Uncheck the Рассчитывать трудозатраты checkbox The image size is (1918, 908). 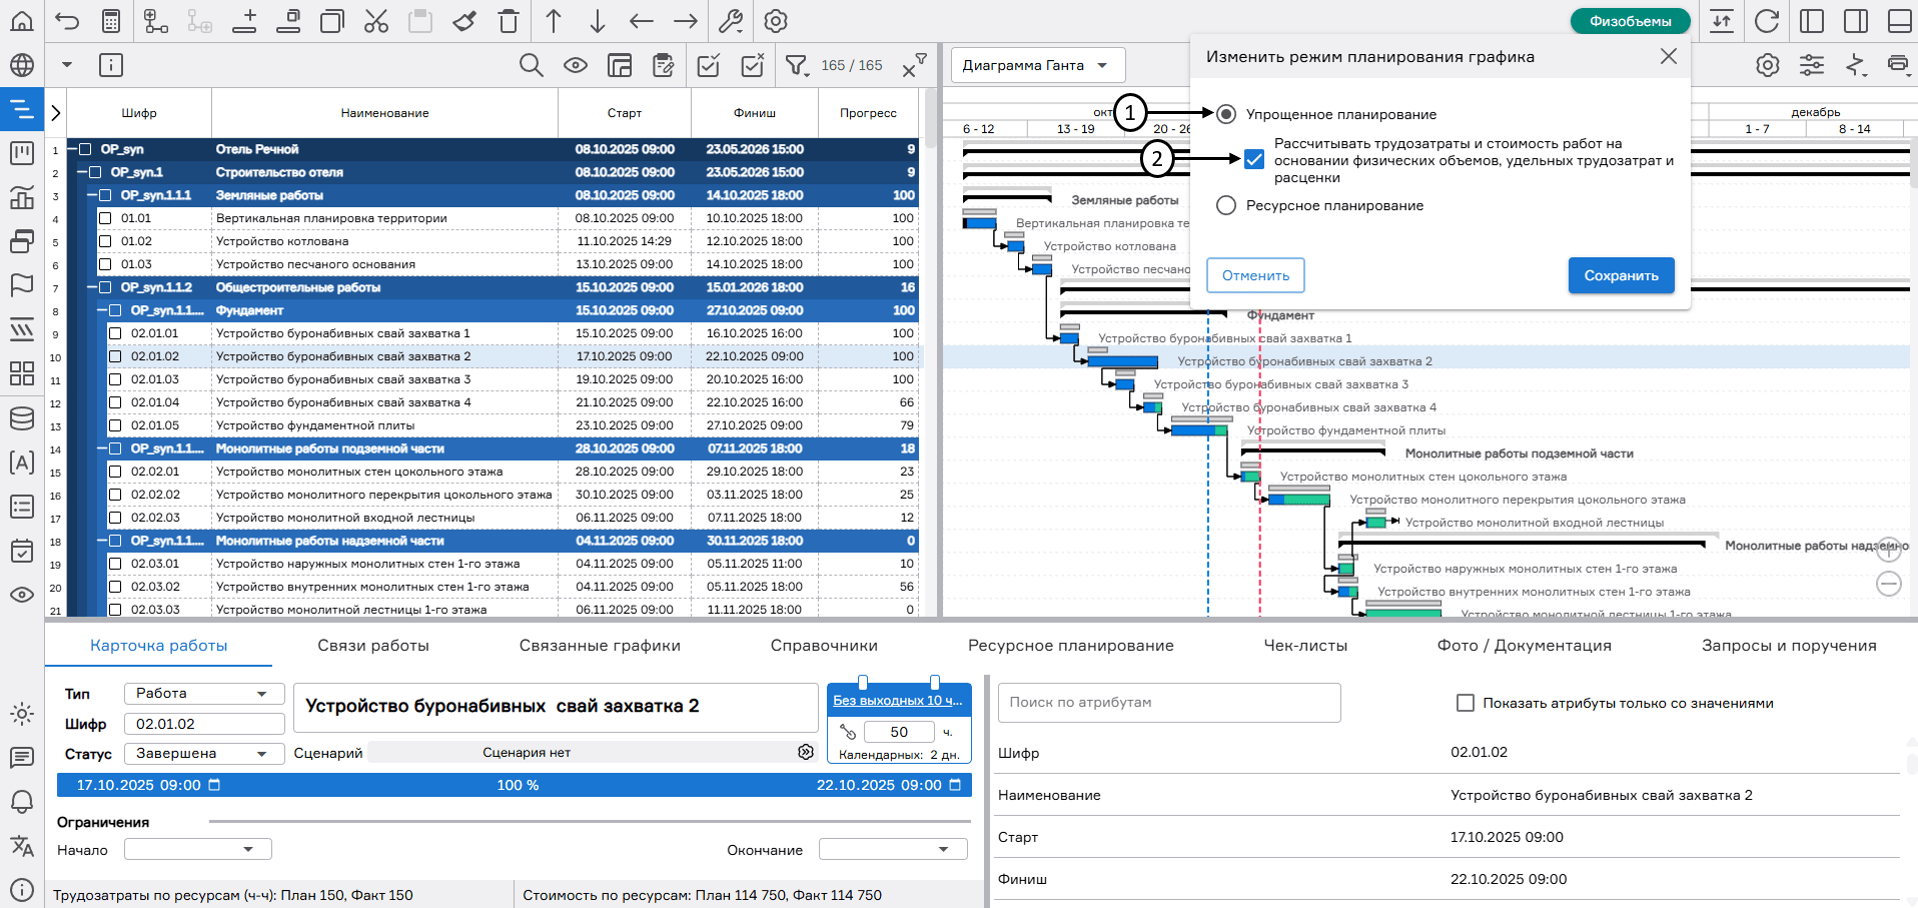[1254, 159]
